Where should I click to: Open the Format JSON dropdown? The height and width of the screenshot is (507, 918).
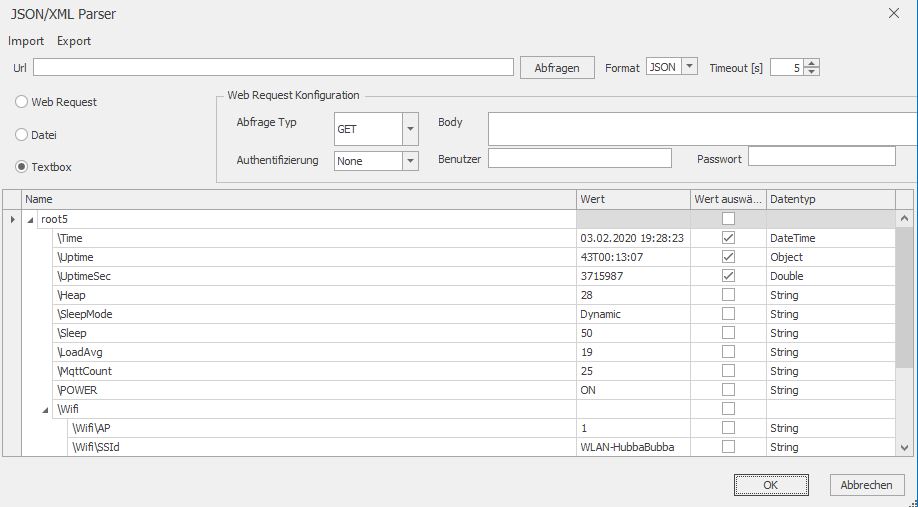(x=690, y=67)
